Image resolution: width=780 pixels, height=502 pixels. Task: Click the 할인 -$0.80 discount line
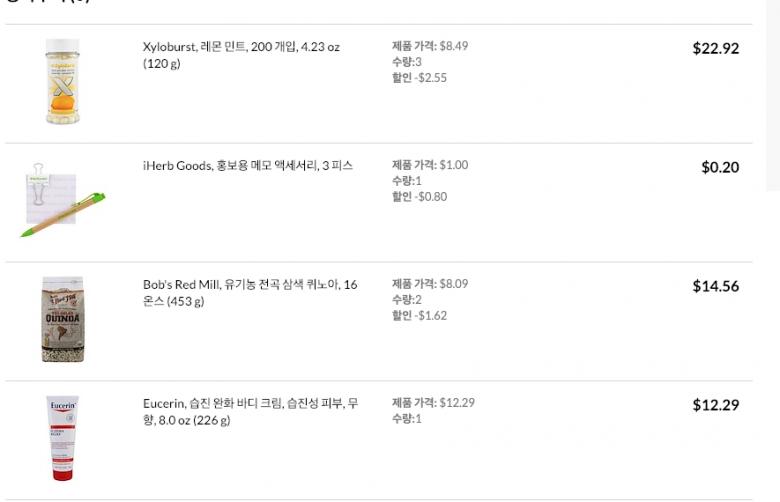[x=419, y=197]
